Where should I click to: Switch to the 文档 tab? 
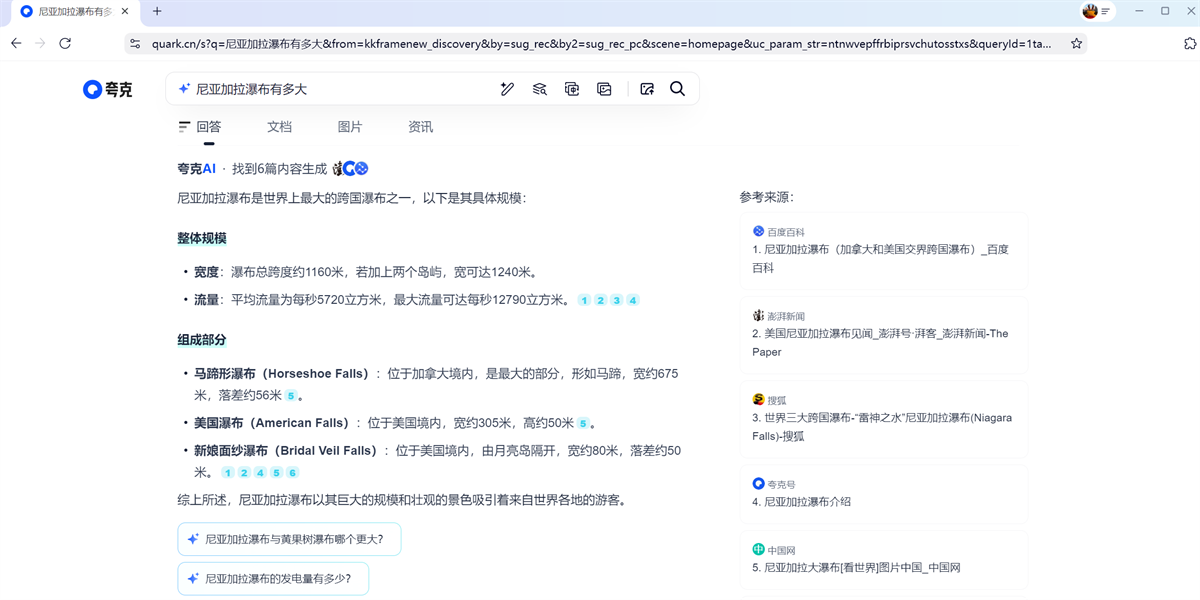279,127
